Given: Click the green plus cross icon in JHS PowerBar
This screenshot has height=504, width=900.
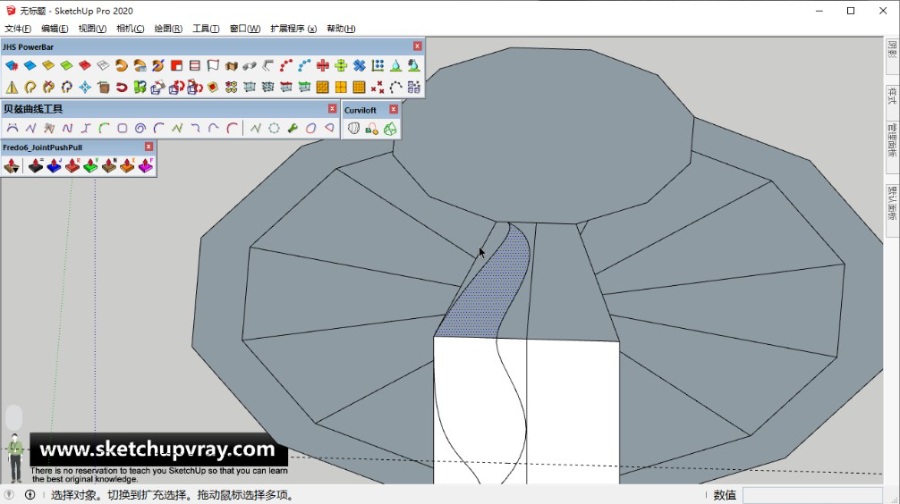Looking at the screenshot, I should click(x=341, y=65).
